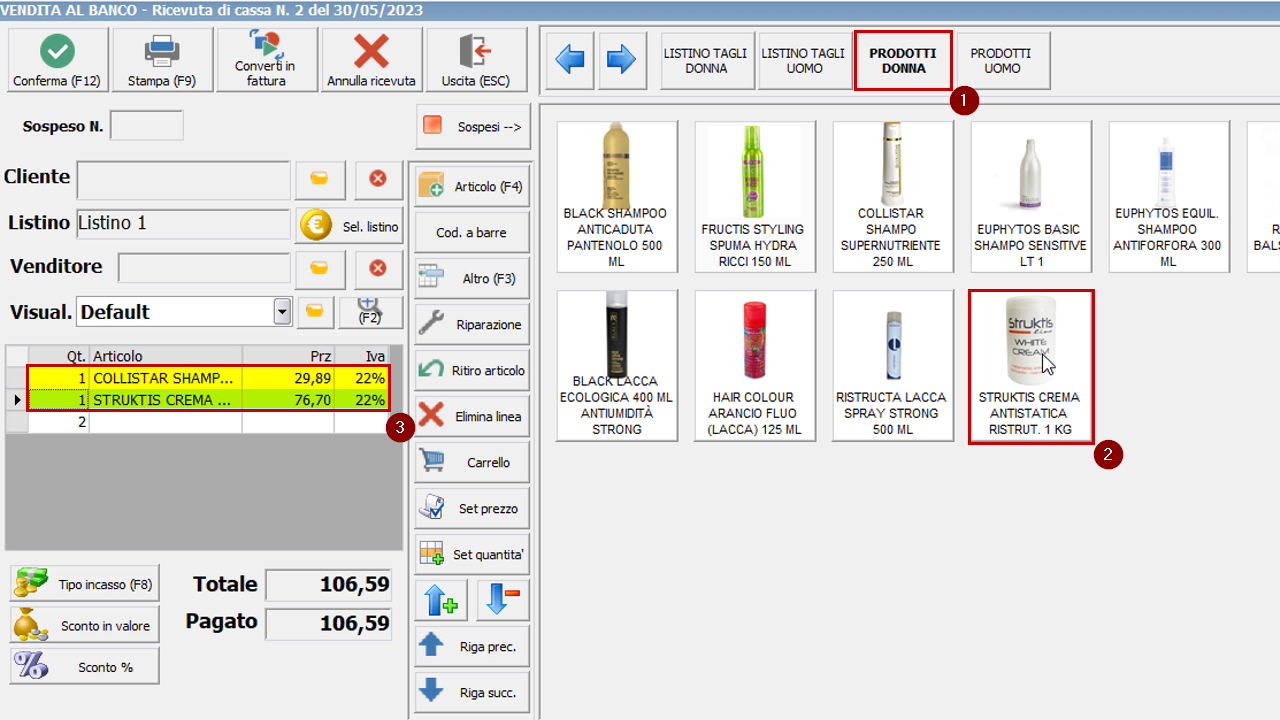Increase quantity with the up-arrow plus button
This screenshot has width=1280, height=720.
[x=441, y=601]
